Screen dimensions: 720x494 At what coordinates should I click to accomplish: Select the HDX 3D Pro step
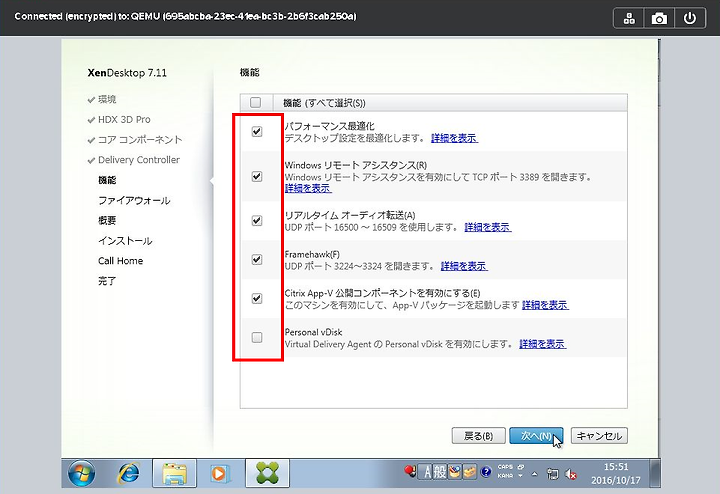(124, 119)
